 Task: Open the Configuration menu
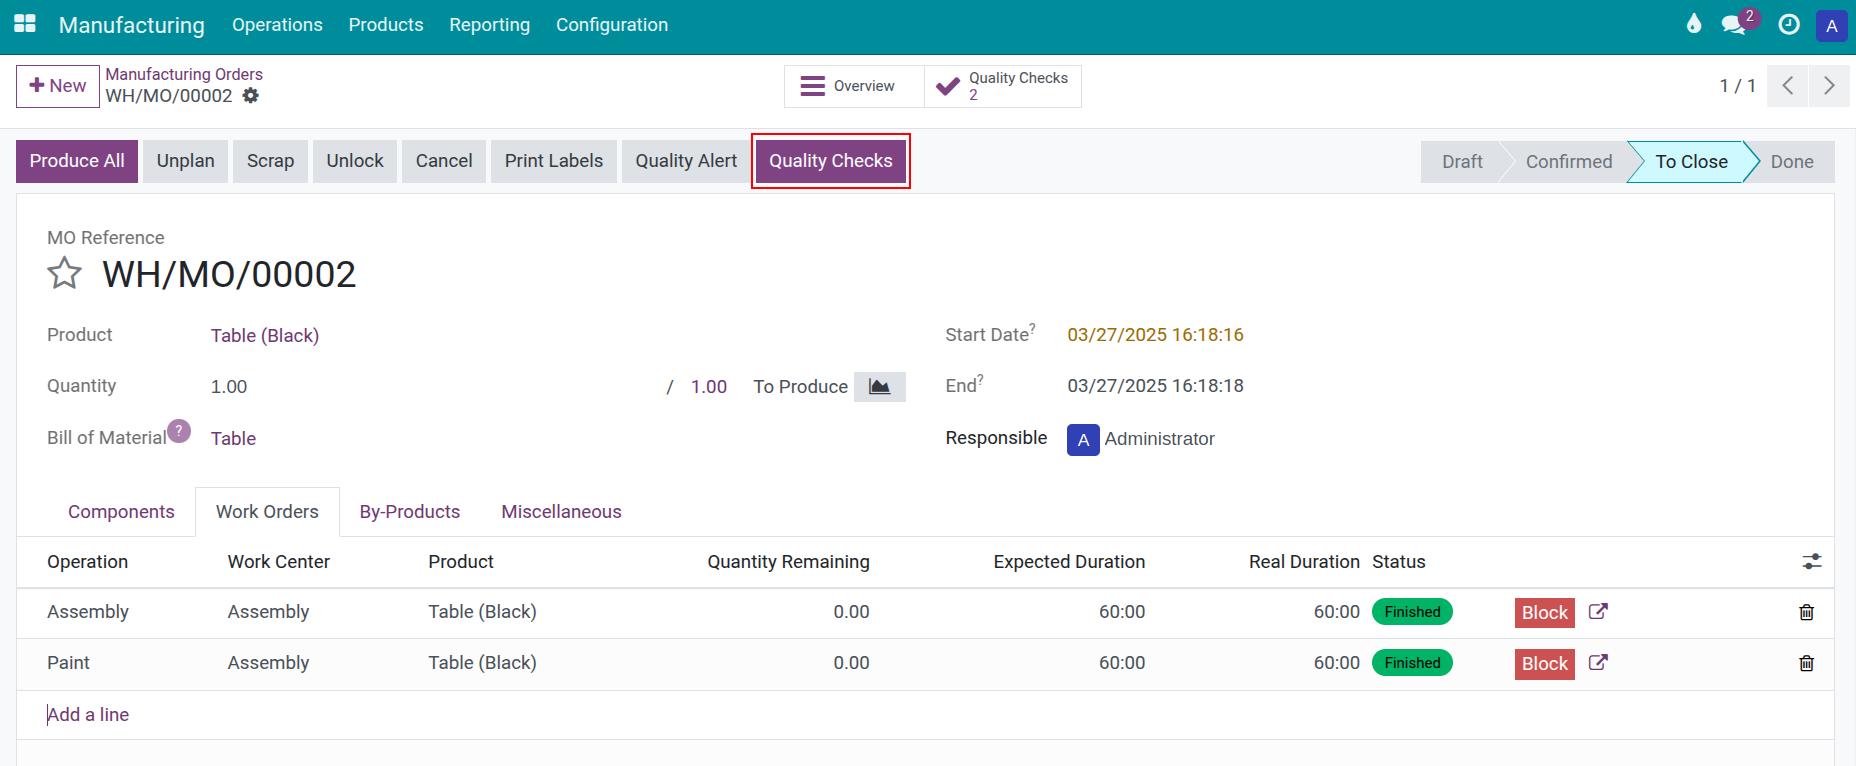coord(612,25)
